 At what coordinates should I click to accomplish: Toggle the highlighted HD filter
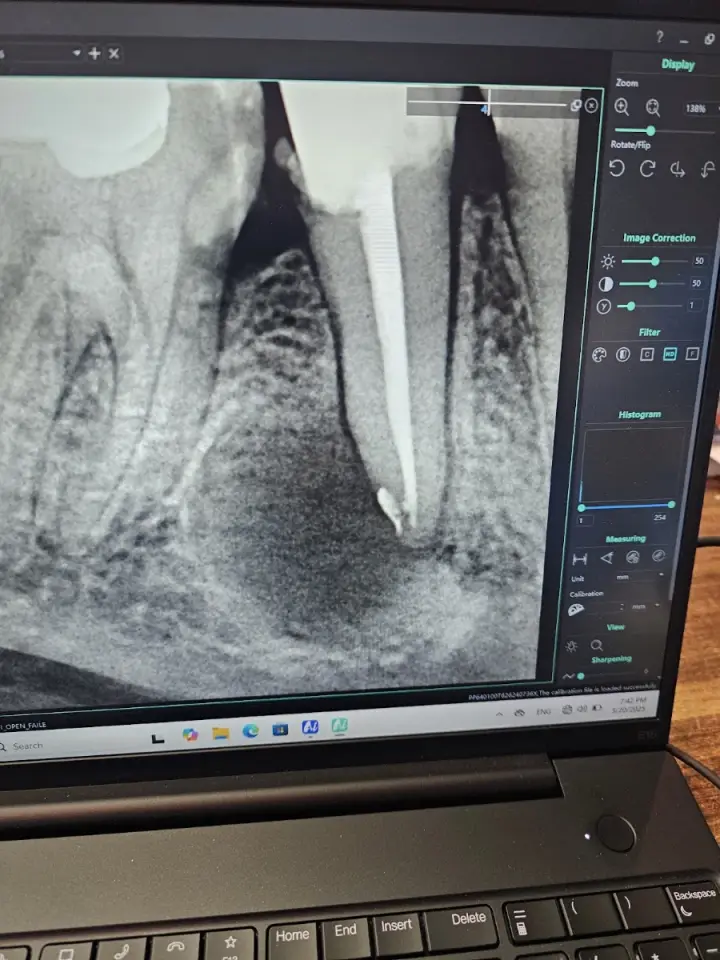tap(670, 354)
